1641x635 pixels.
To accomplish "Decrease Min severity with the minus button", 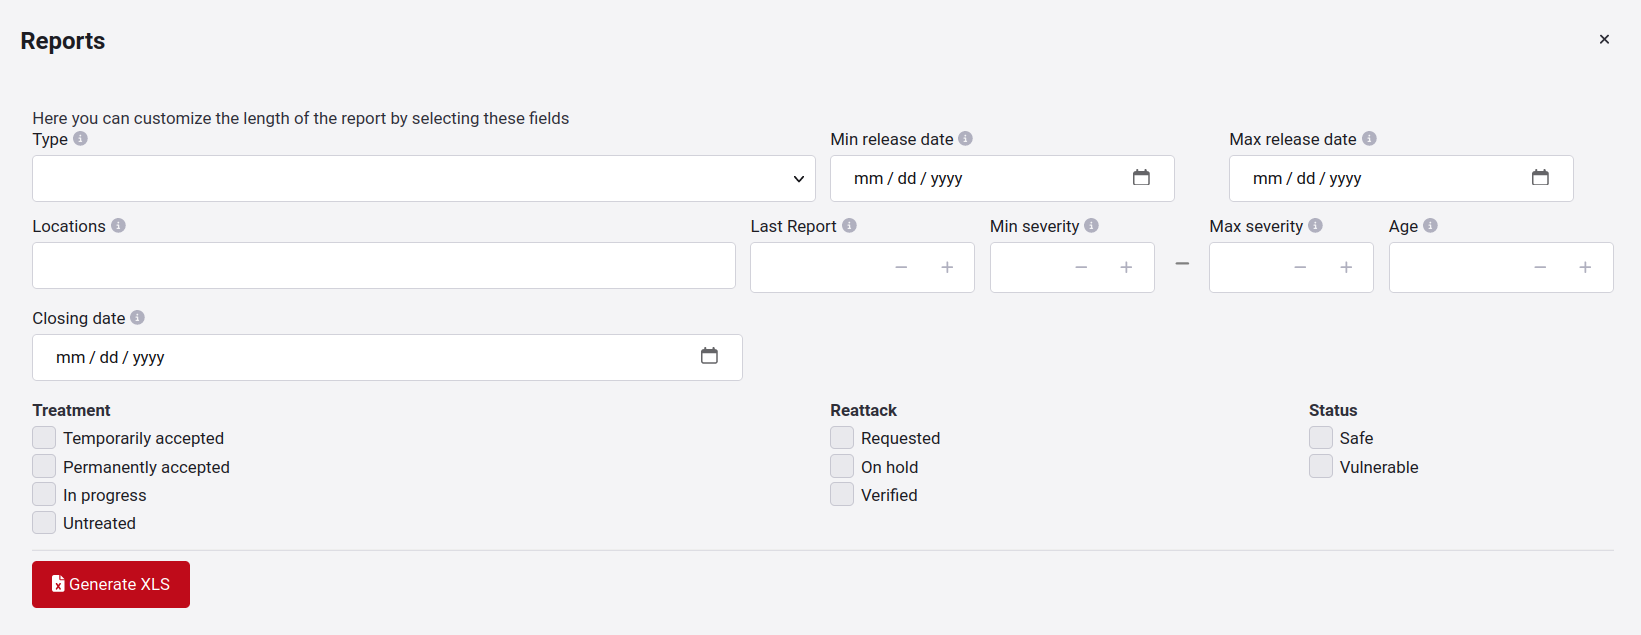I will [x=1081, y=267].
